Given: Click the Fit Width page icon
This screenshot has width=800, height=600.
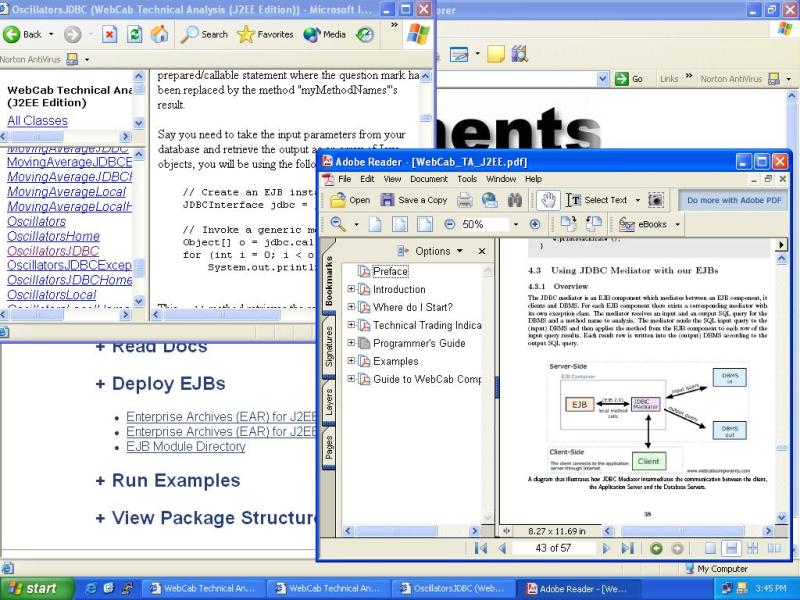Looking at the screenshot, I should point(424,224).
